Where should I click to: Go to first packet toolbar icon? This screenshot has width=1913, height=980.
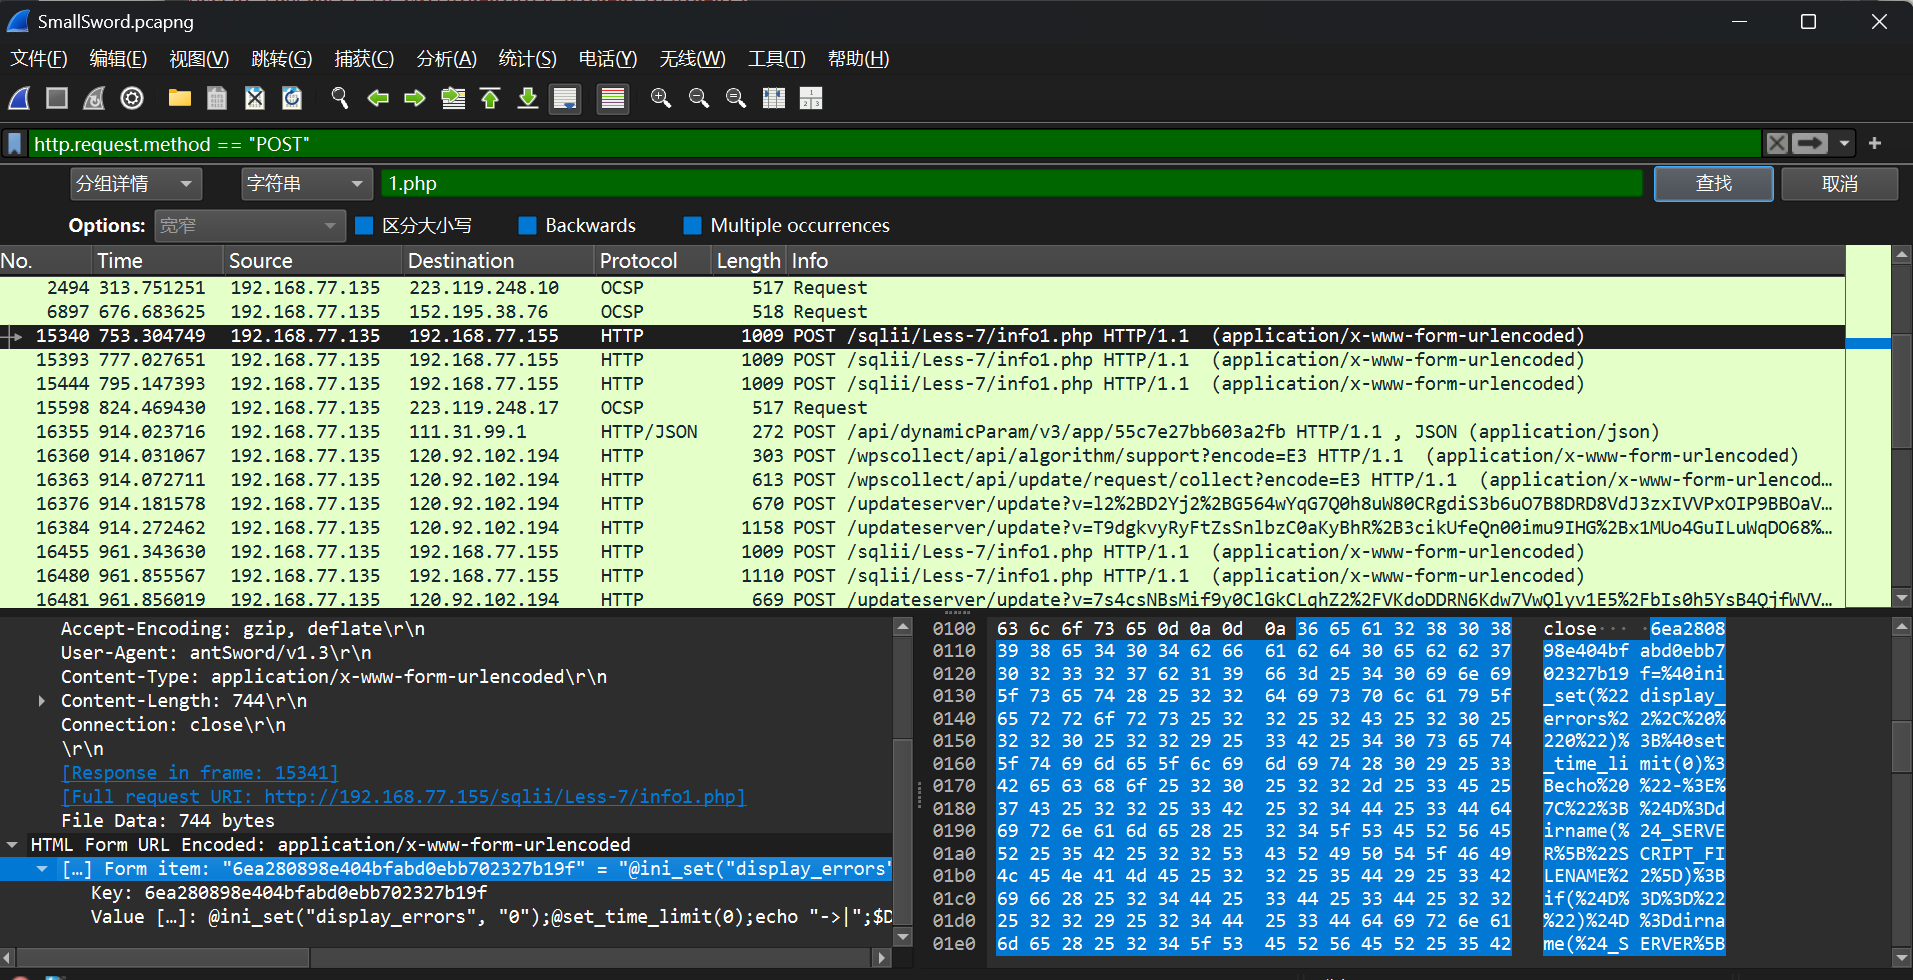pos(490,98)
